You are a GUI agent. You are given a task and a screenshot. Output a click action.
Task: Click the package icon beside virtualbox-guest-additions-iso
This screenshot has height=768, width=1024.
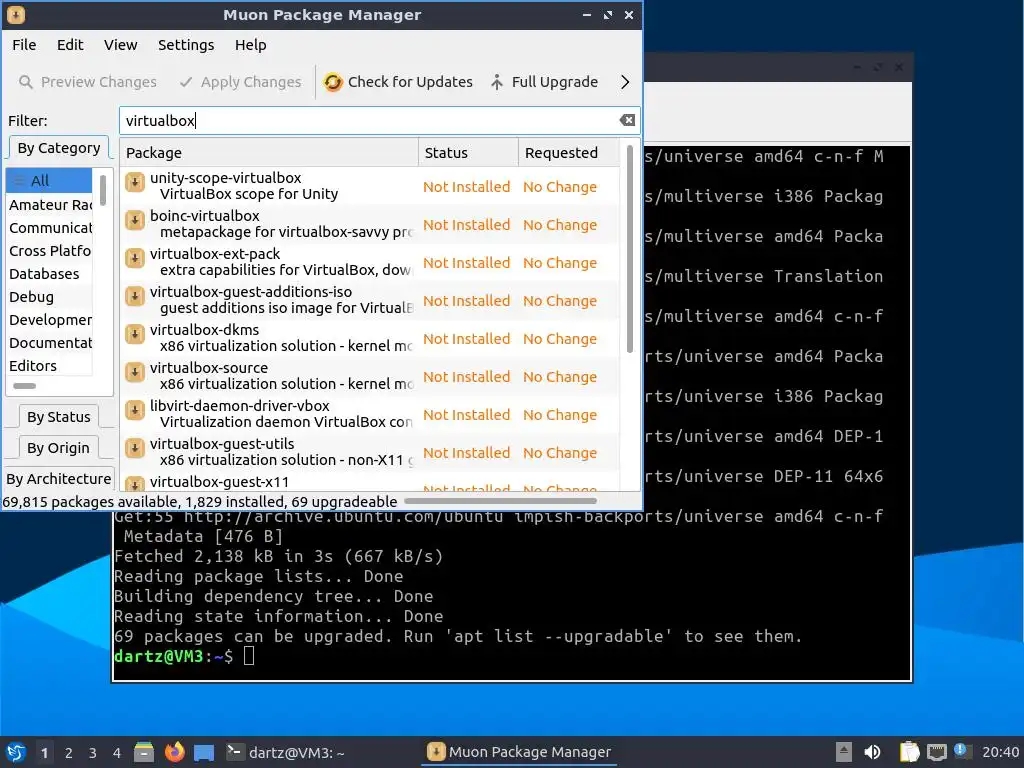pyautogui.click(x=135, y=296)
